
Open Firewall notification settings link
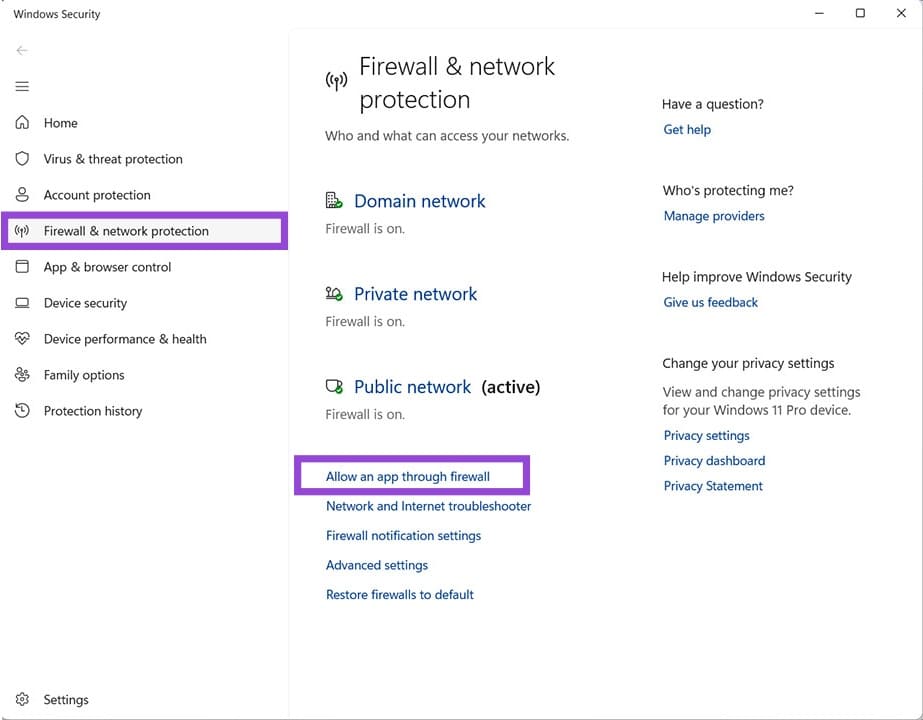point(403,536)
